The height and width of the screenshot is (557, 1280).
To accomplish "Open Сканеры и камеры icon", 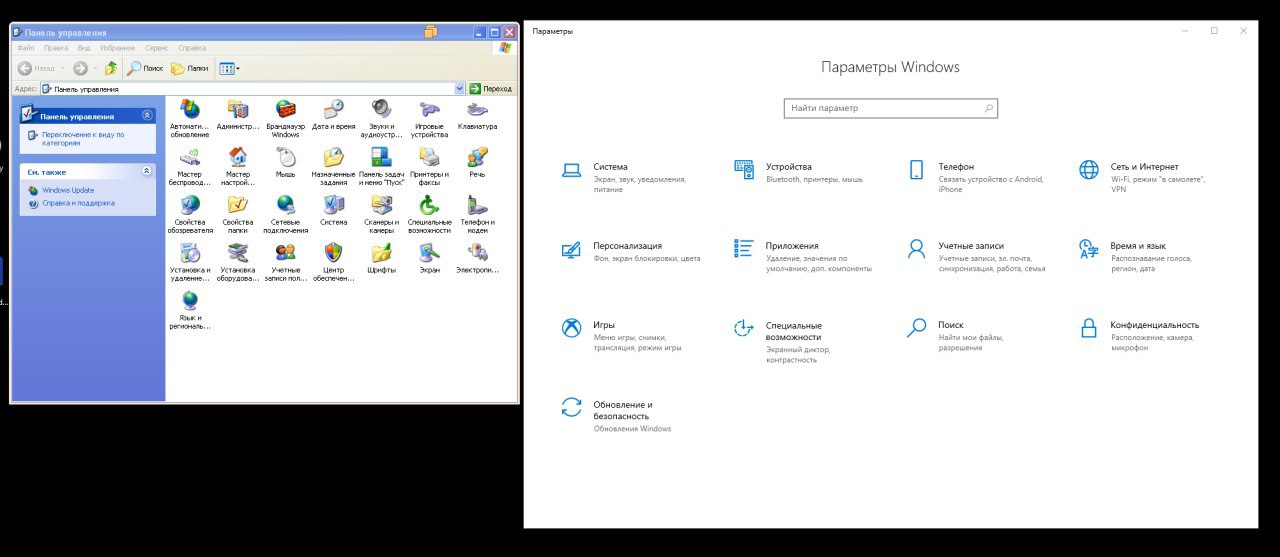I will point(381,204).
